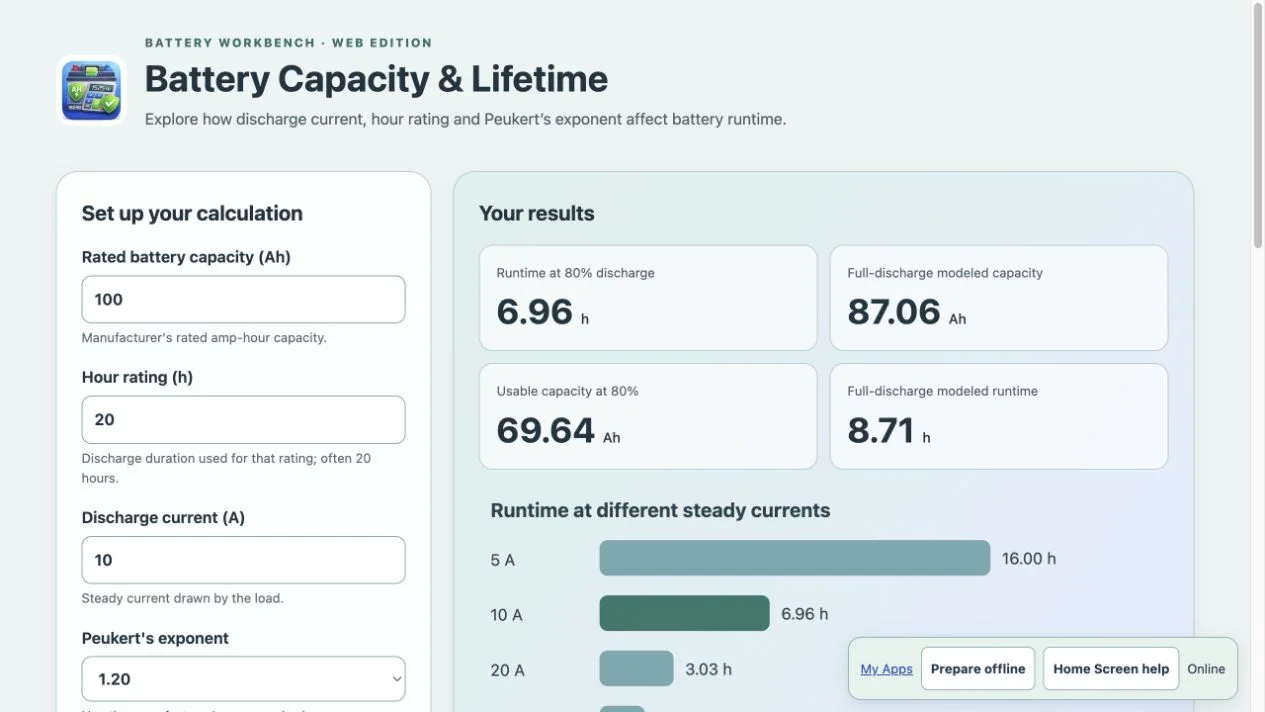Viewport: 1265px width, 712px height.
Task: Click the 16.00 h value label
Action: (x=1029, y=559)
